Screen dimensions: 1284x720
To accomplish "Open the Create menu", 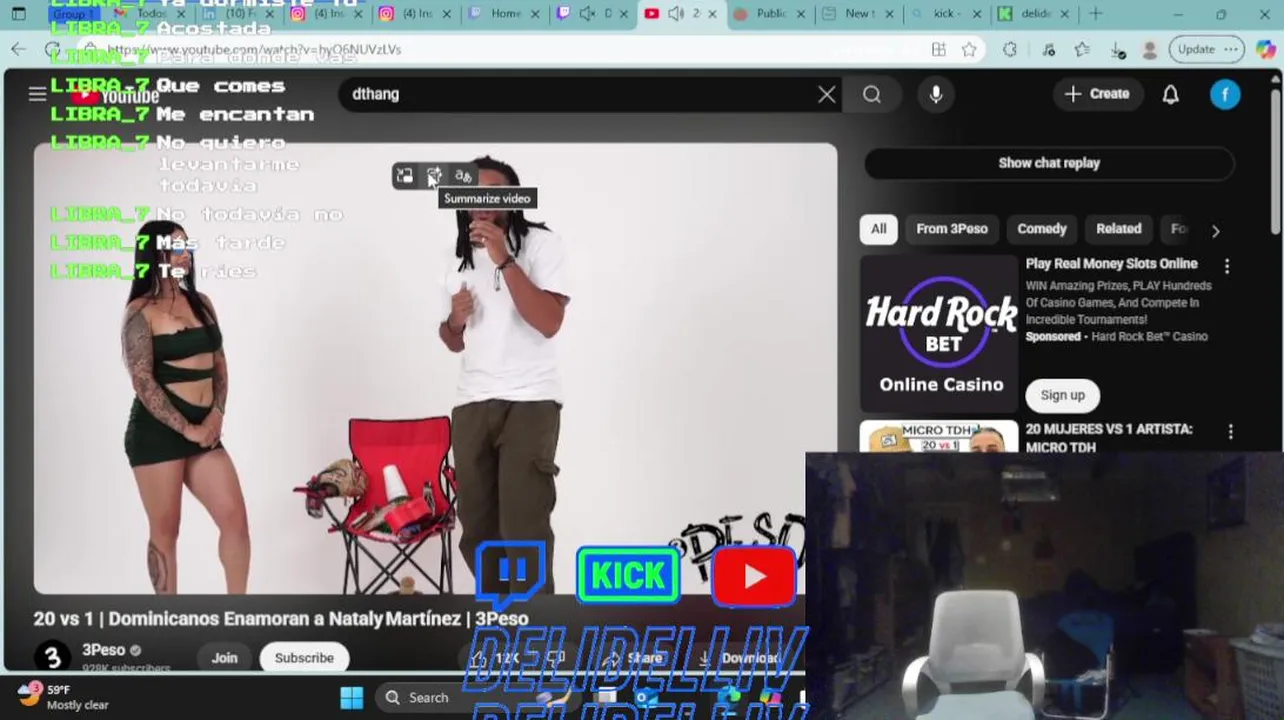I will (1097, 94).
